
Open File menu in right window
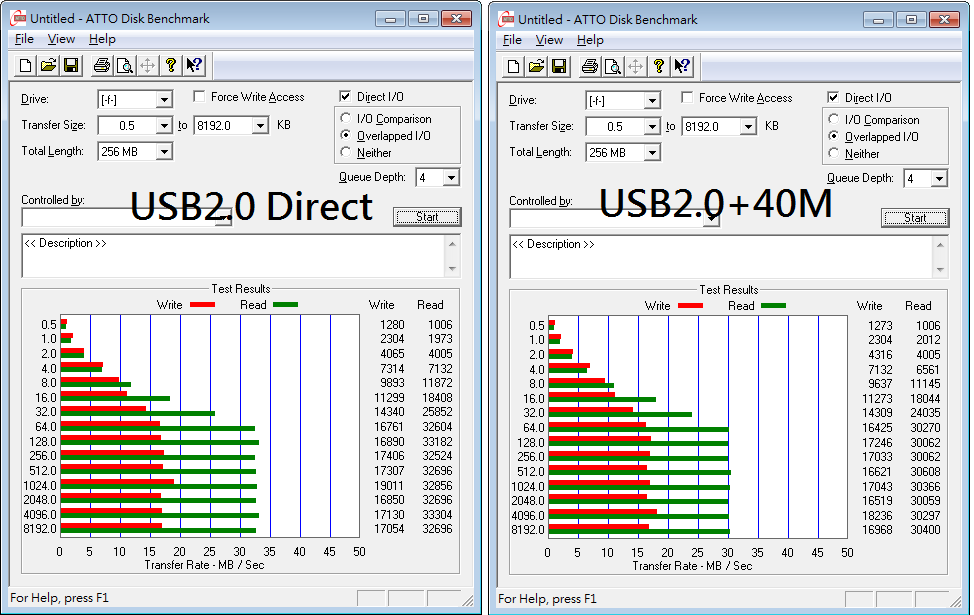512,40
